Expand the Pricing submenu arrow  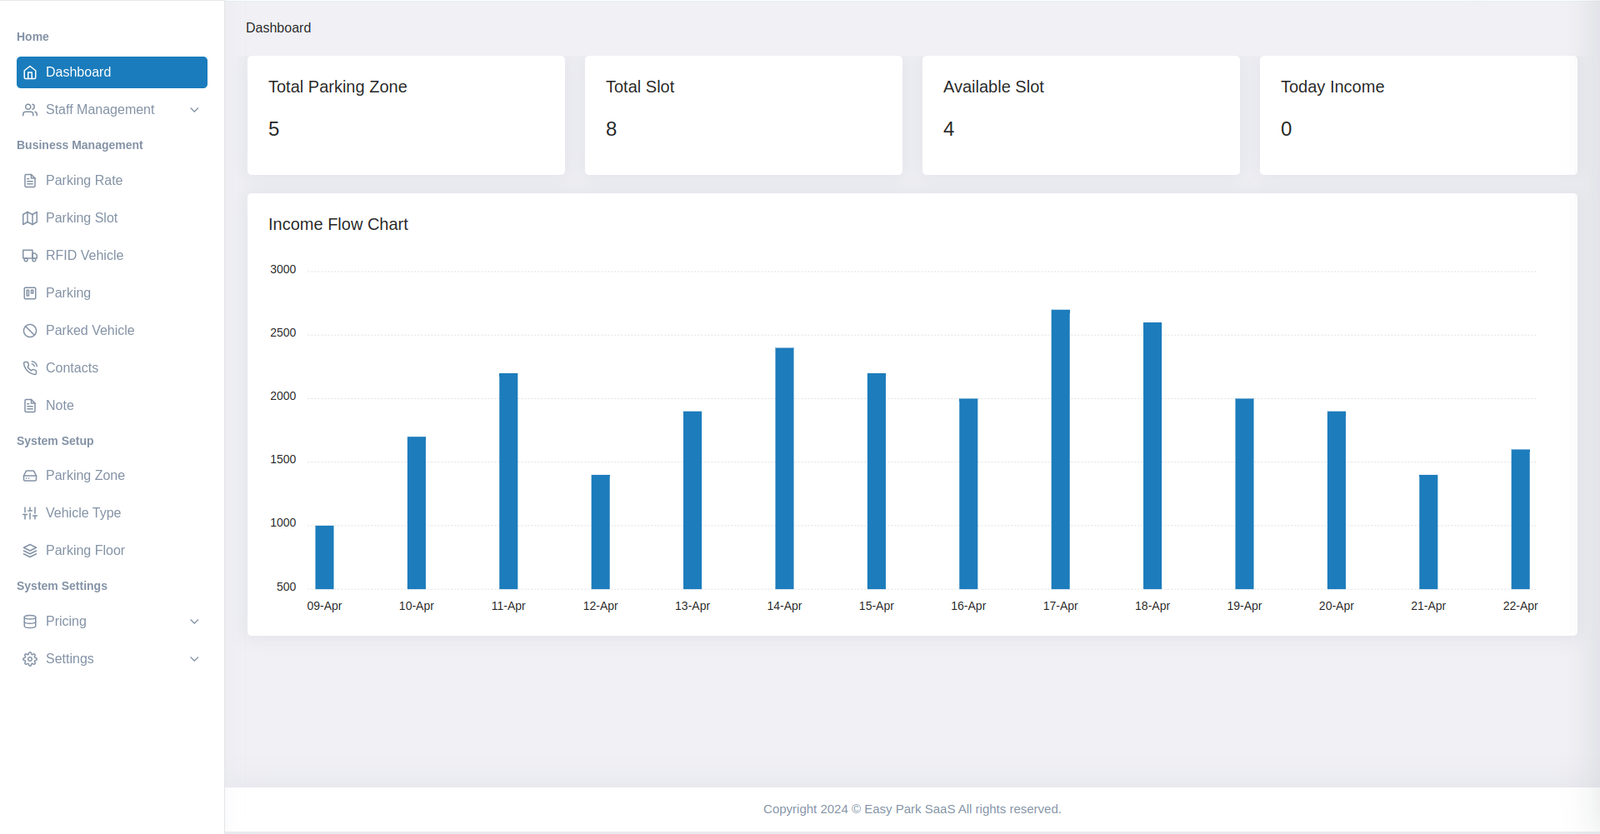194,622
